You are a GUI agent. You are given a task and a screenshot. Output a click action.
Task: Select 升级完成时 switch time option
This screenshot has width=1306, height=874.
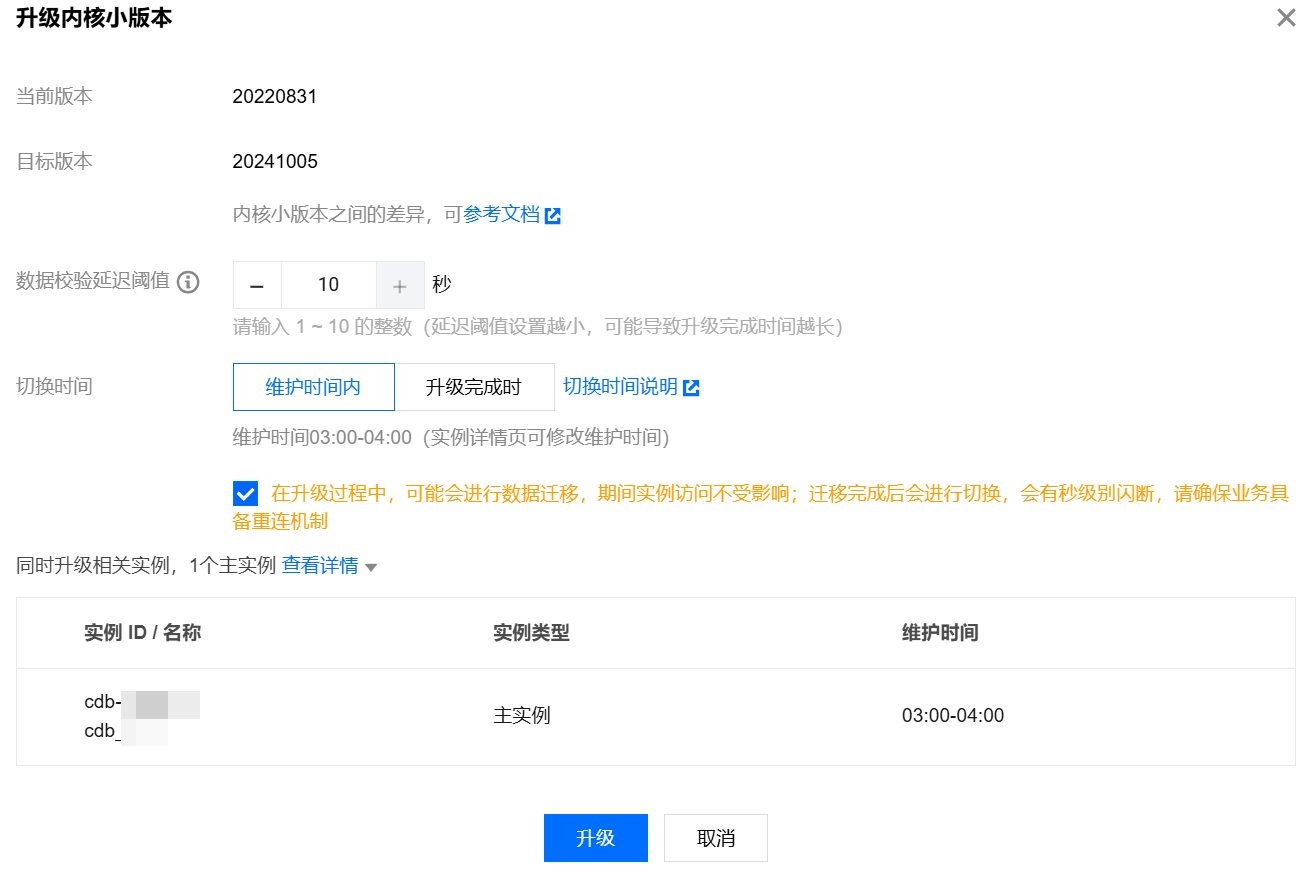(x=474, y=387)
